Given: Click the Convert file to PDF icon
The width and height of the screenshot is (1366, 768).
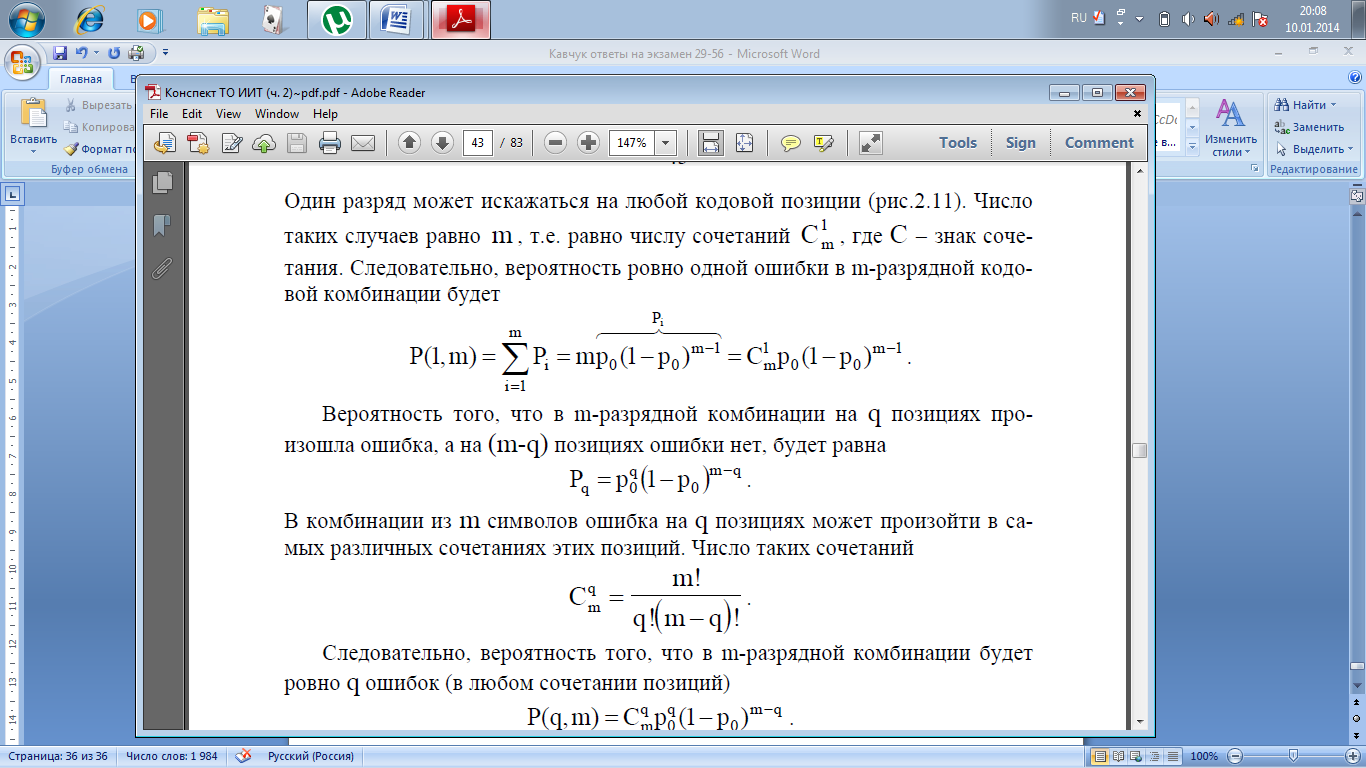Looking at the screenshot, I should click(199, 143).
